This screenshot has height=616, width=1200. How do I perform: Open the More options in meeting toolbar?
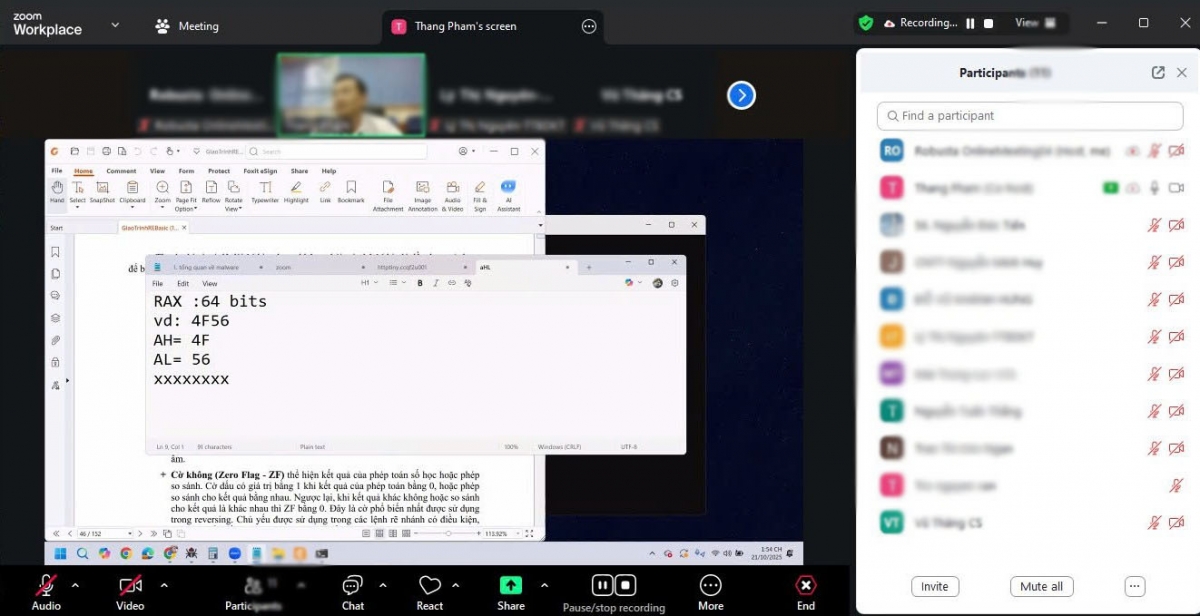point(710,591)
